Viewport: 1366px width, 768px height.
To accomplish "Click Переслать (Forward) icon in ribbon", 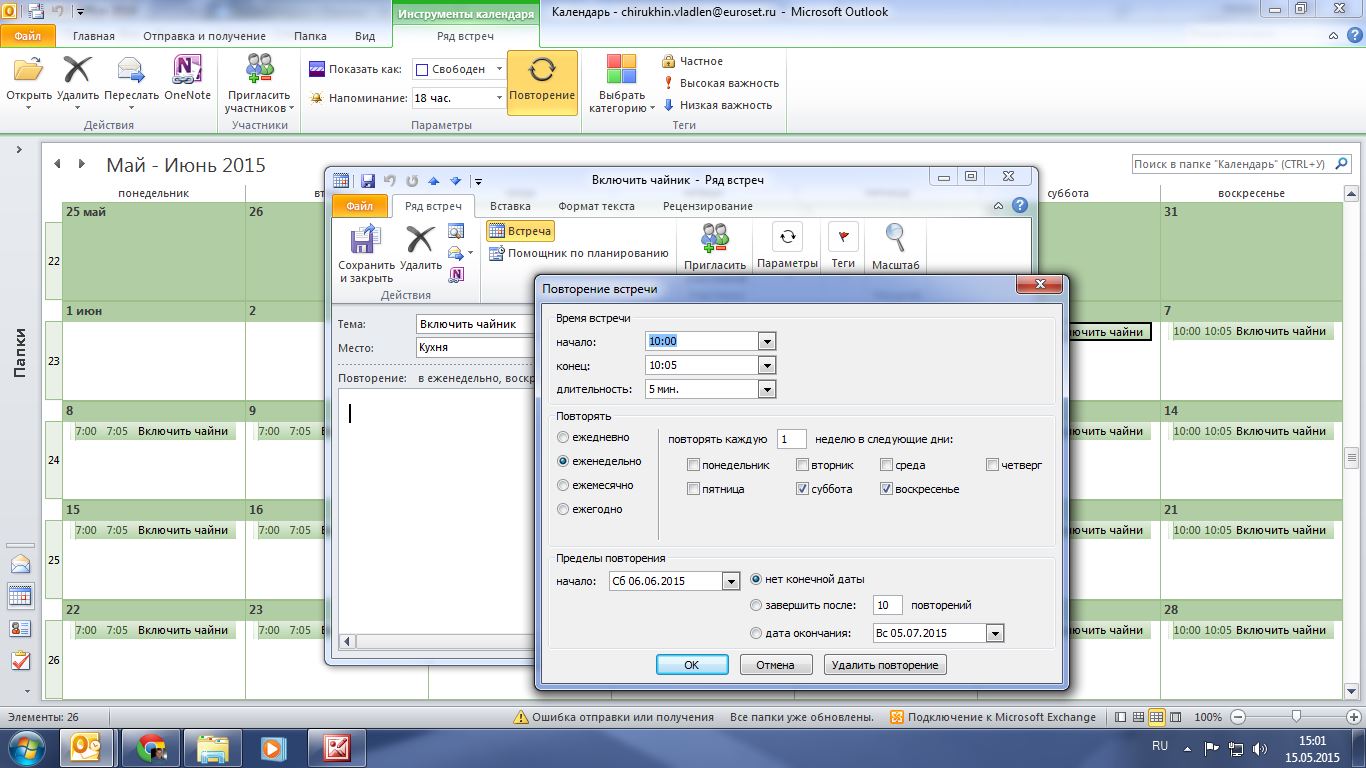I will tap(131, 71).
